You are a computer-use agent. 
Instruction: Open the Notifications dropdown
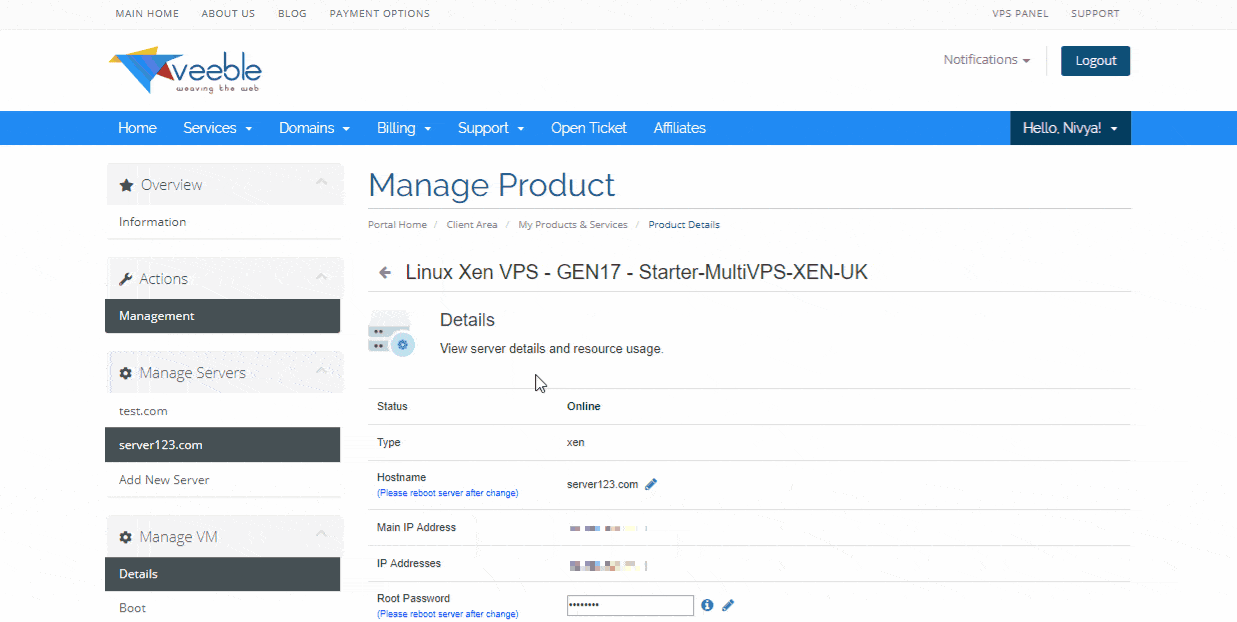(x=986, y=60)
